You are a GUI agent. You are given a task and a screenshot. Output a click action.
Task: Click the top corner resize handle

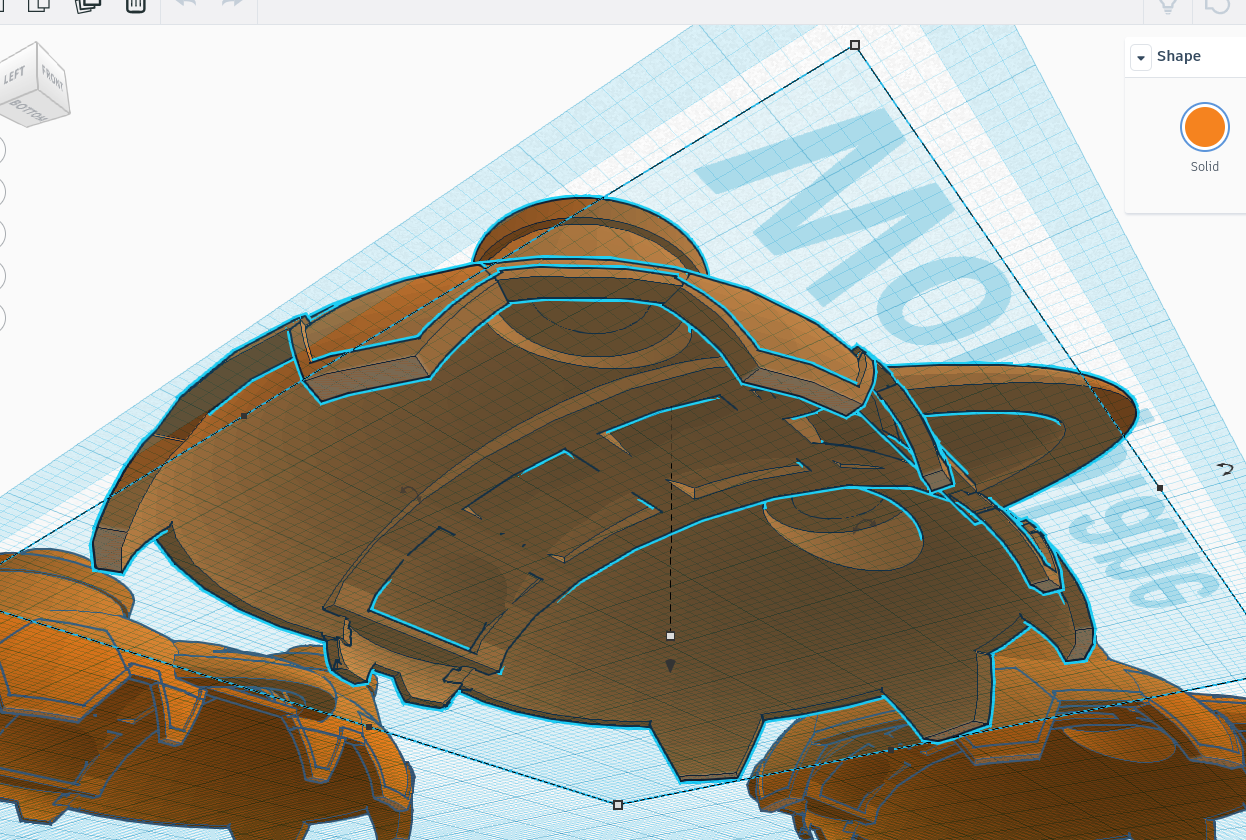(x=855, y=45)
